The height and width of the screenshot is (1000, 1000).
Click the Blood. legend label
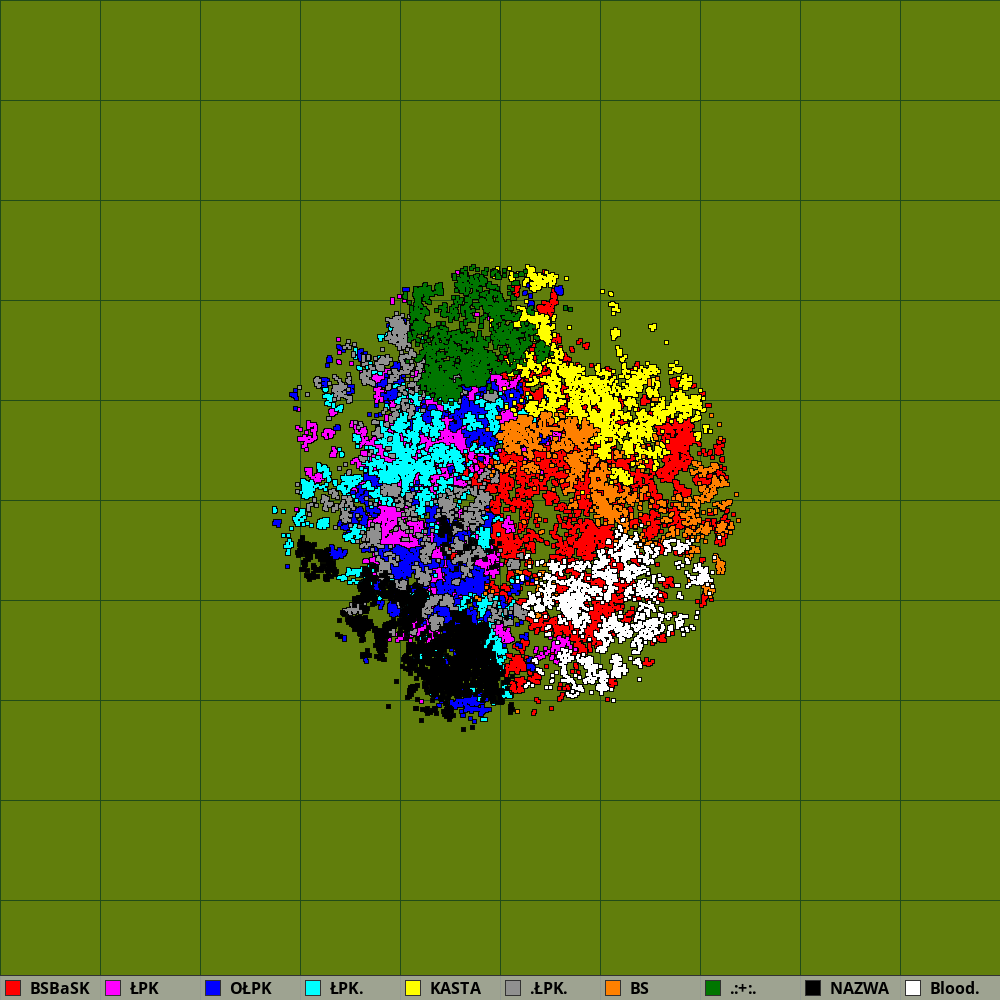click(x=954, y=988)
